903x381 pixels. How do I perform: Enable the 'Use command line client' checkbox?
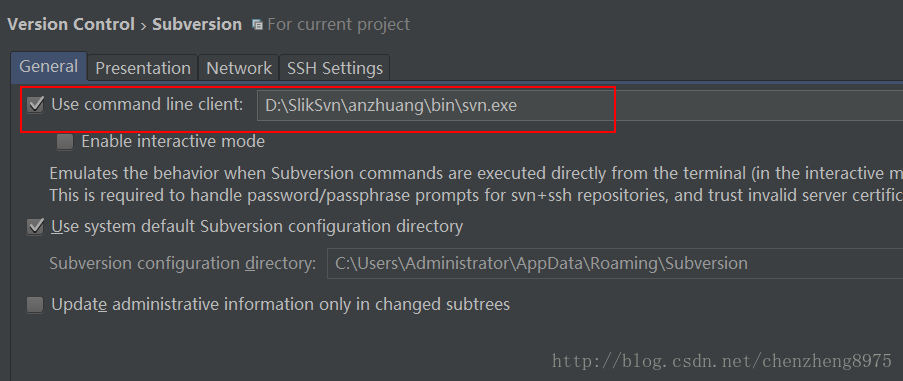tap(36, 105)
